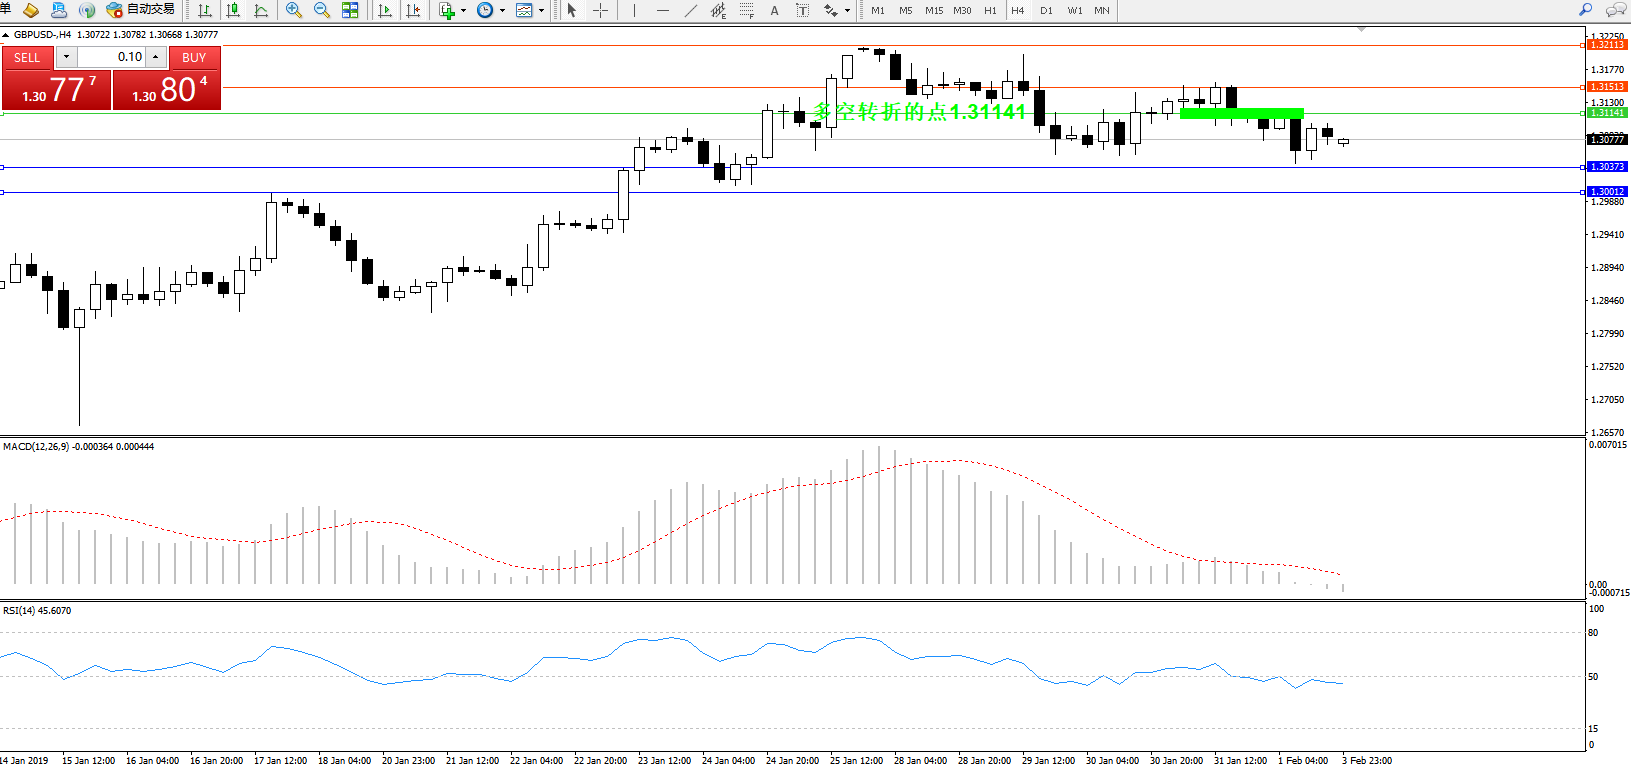Select the vertical line drawing tool
This screenshot has width=1631, height=771.
click(634, 10)
